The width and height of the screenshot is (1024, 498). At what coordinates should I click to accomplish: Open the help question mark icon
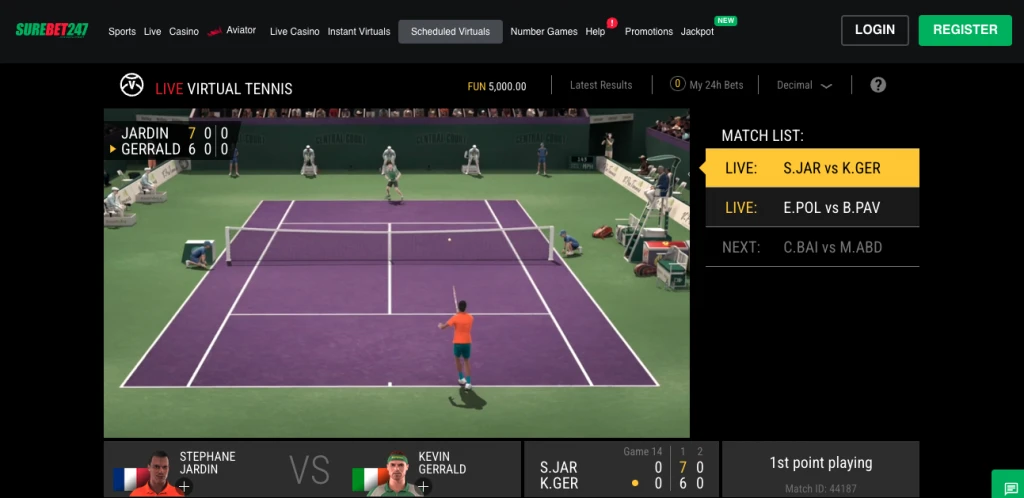(x=878, y=85)
